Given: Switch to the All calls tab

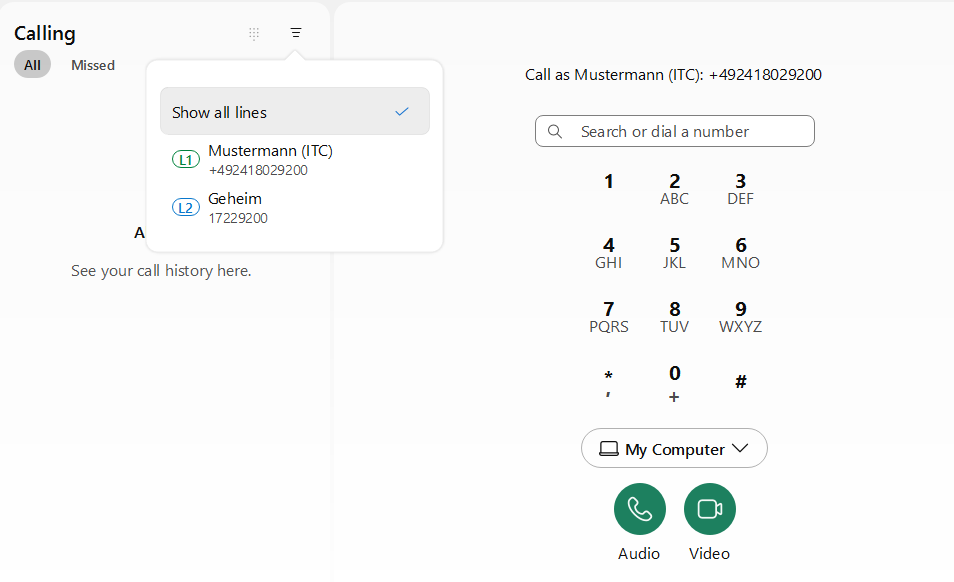Looking at the screenshot, I should pyautogui.click(x=32, y=65).
